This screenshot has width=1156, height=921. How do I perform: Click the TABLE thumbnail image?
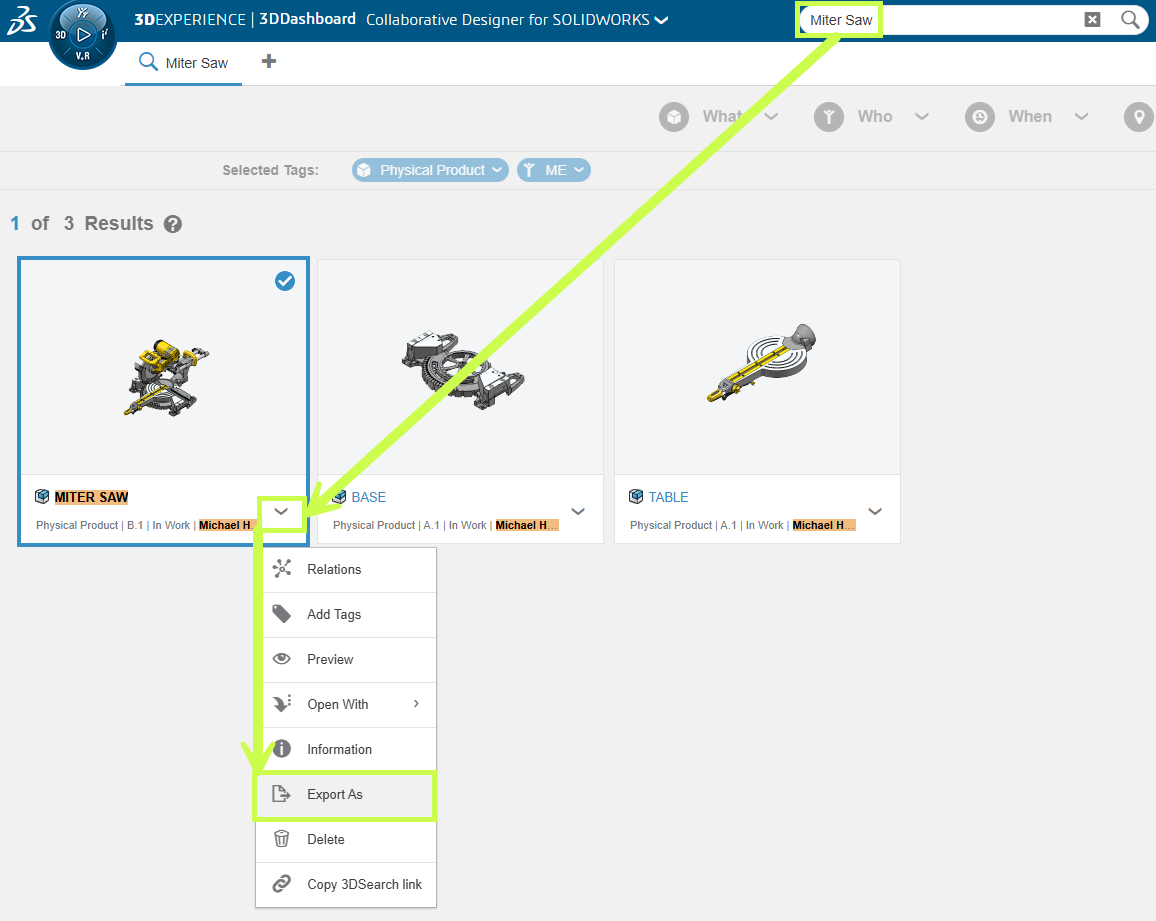point(757,367)
